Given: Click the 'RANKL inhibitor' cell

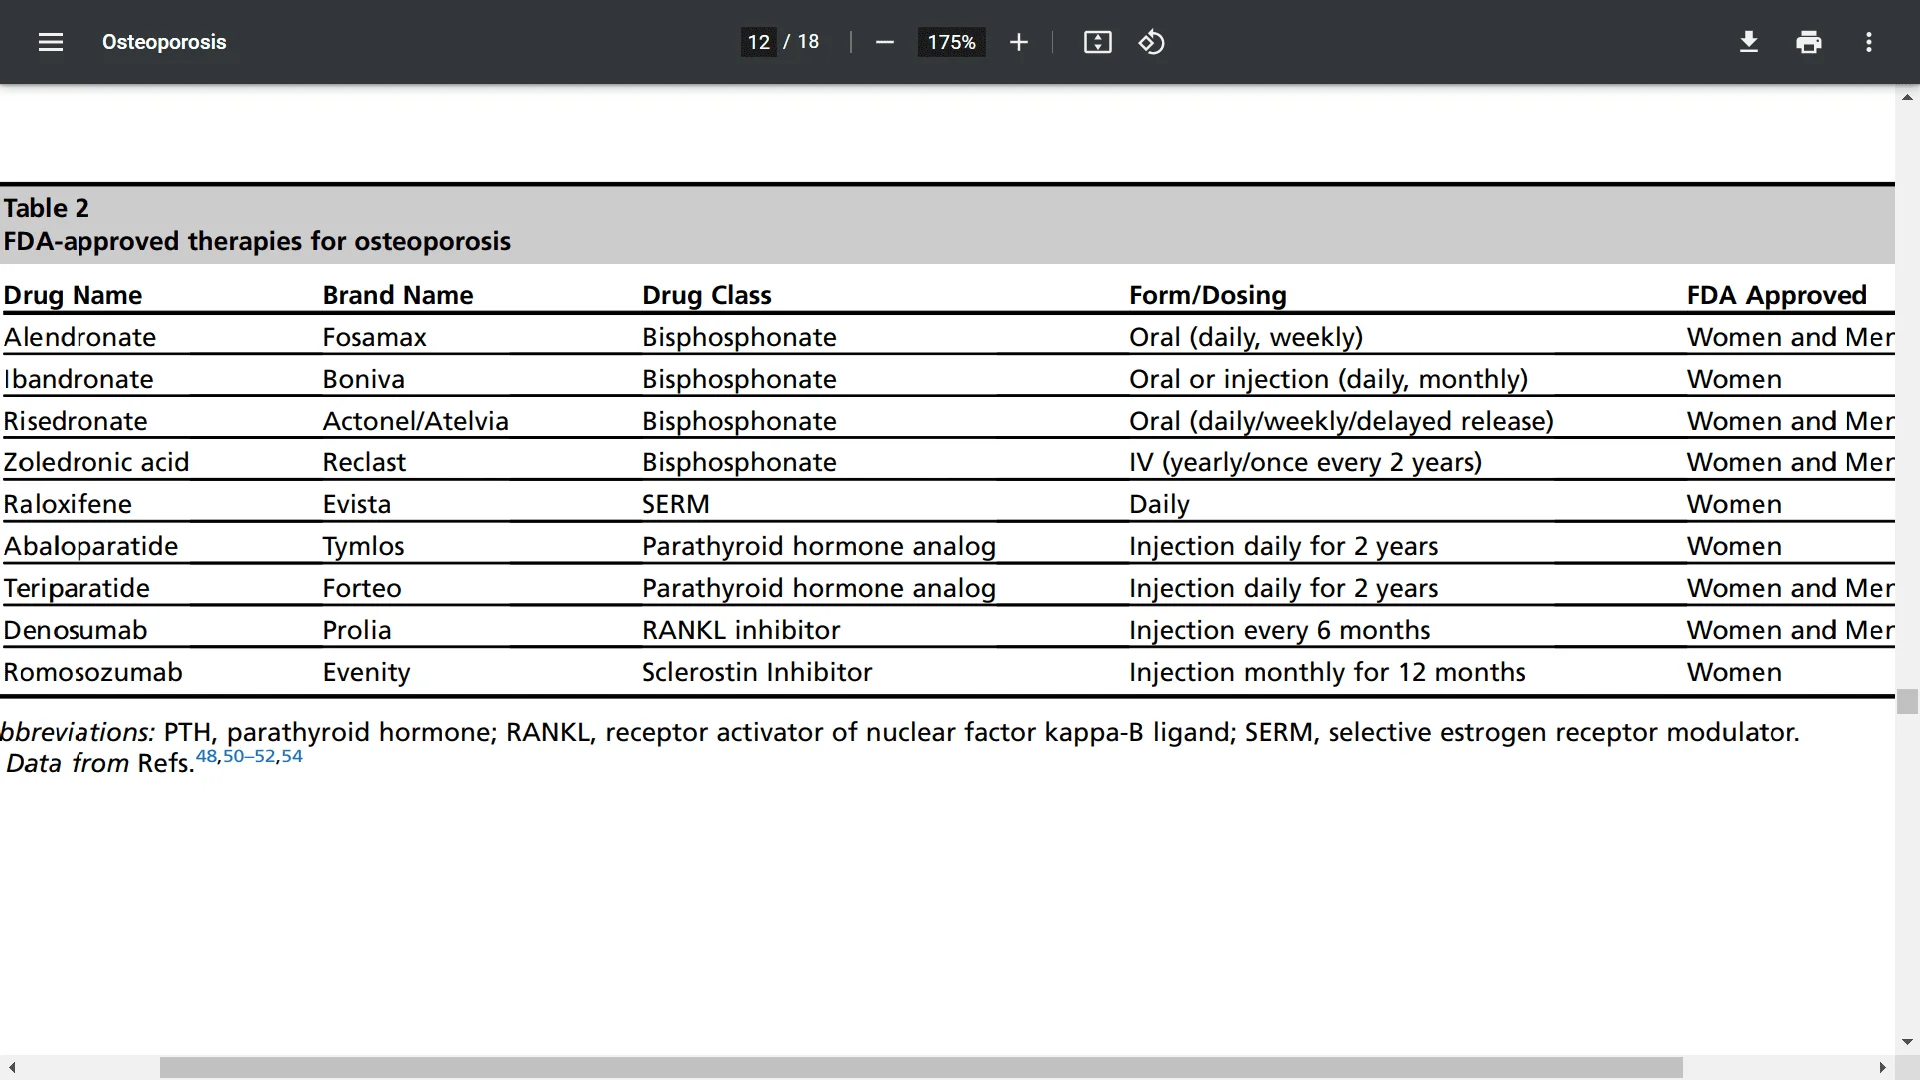Looking at the screenshot, I should (741, 630).
